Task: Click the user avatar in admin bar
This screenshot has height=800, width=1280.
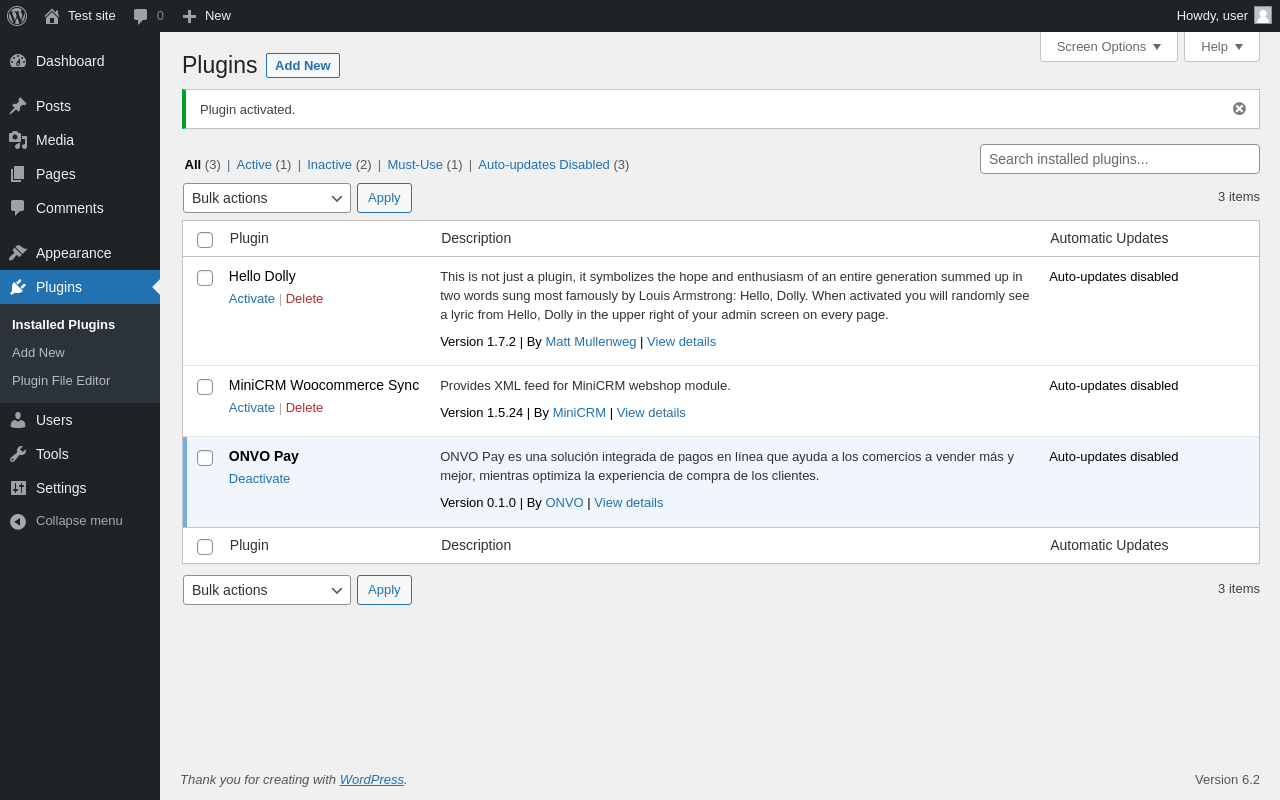Action: coord(1263,16)
